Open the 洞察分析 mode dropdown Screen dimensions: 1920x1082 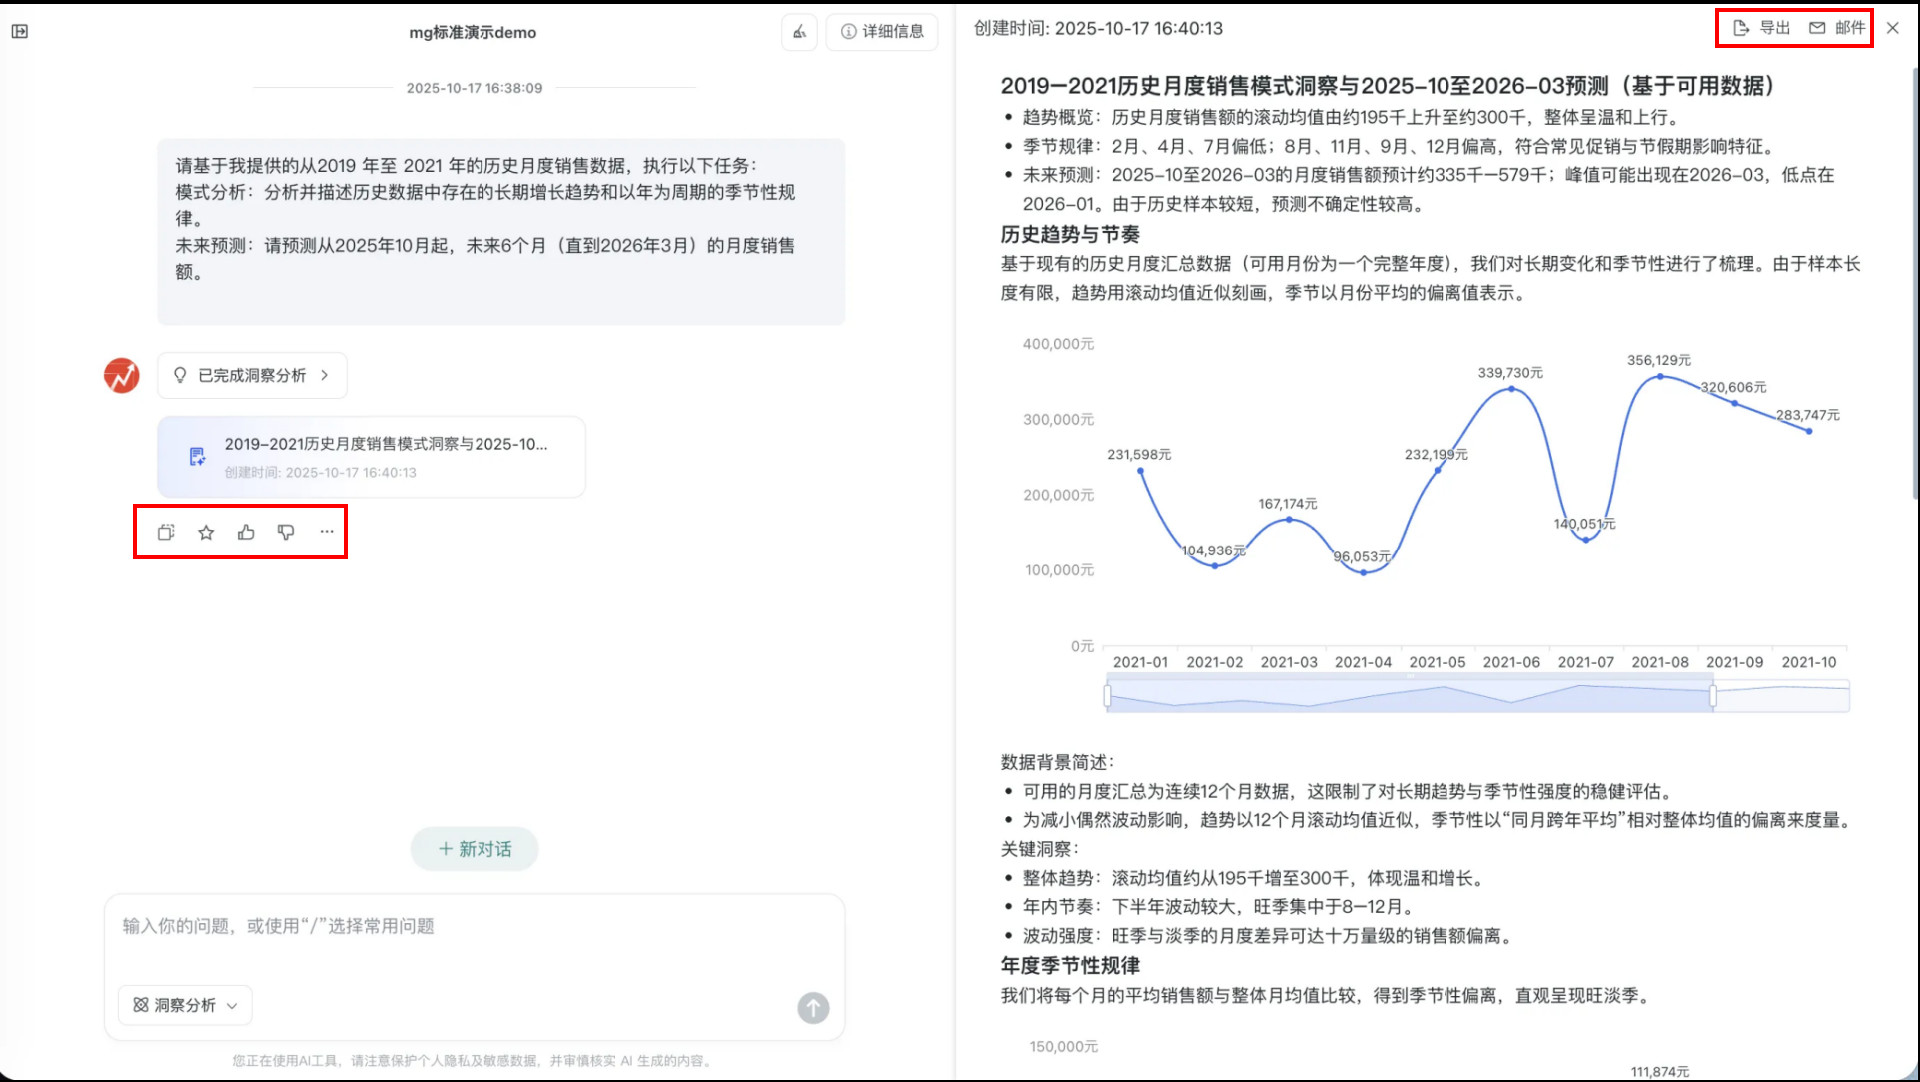click(185, 1005)
